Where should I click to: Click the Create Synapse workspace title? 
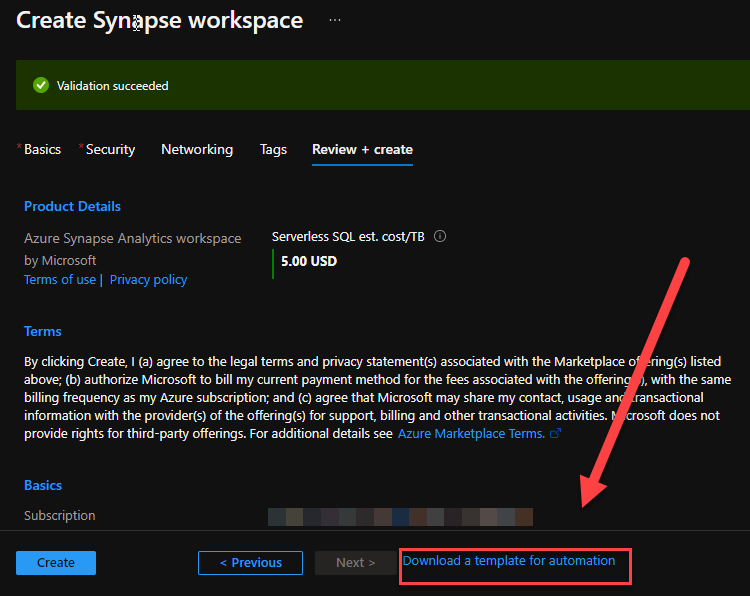159,21
